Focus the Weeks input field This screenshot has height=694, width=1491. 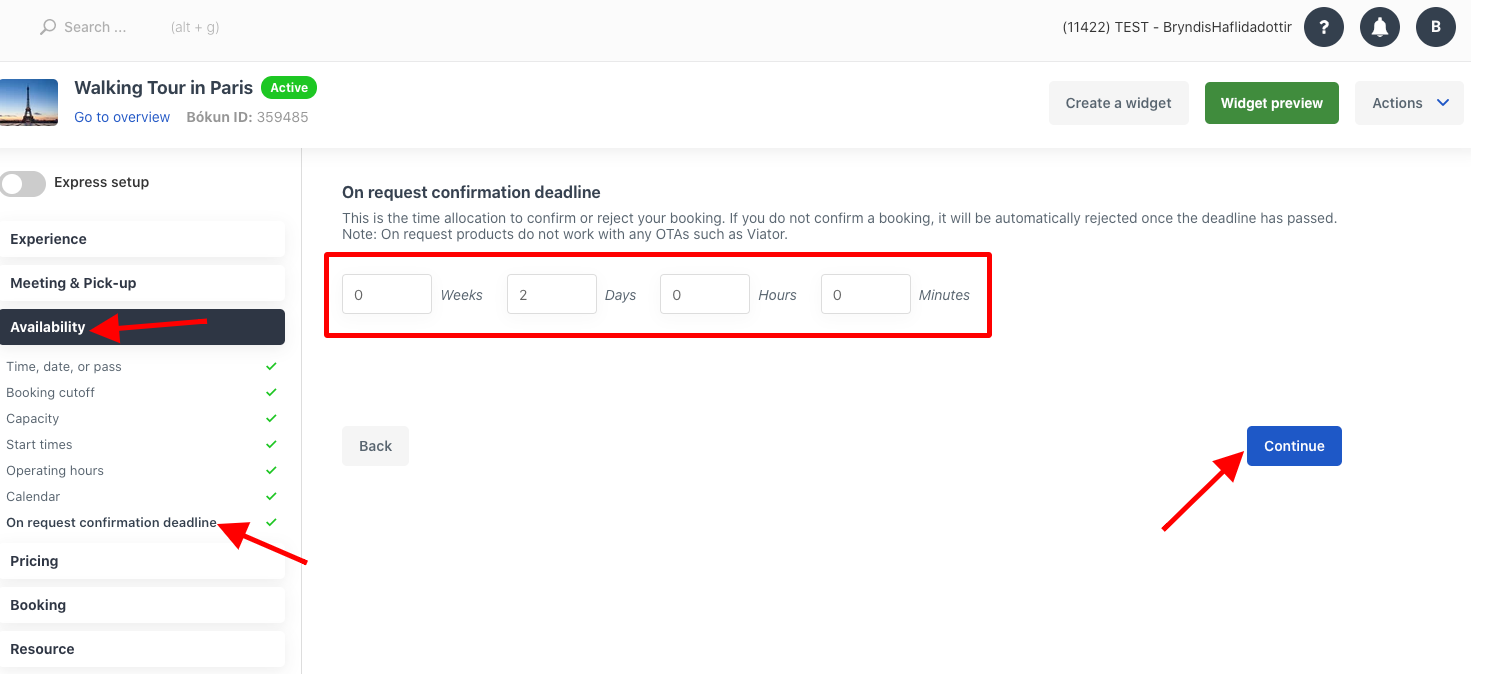(x=387, y=294)
